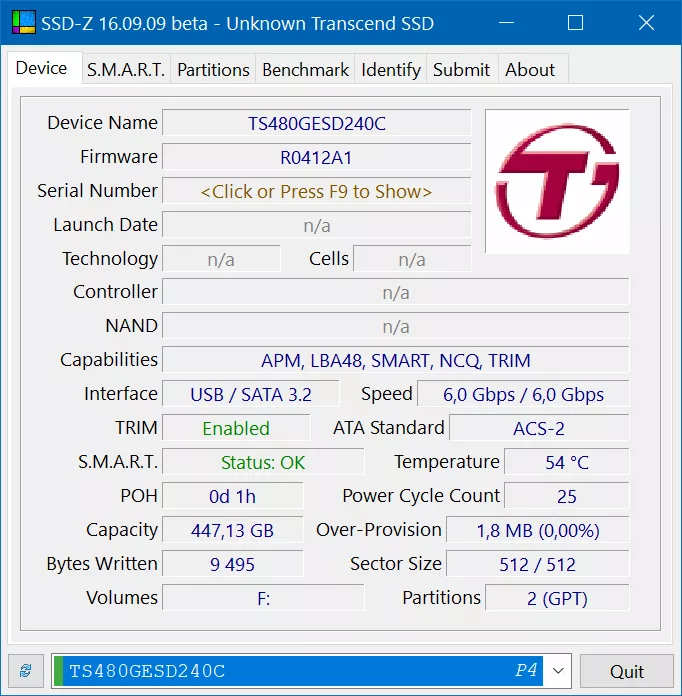Click the Launch Date n/a field

(316, 225)
